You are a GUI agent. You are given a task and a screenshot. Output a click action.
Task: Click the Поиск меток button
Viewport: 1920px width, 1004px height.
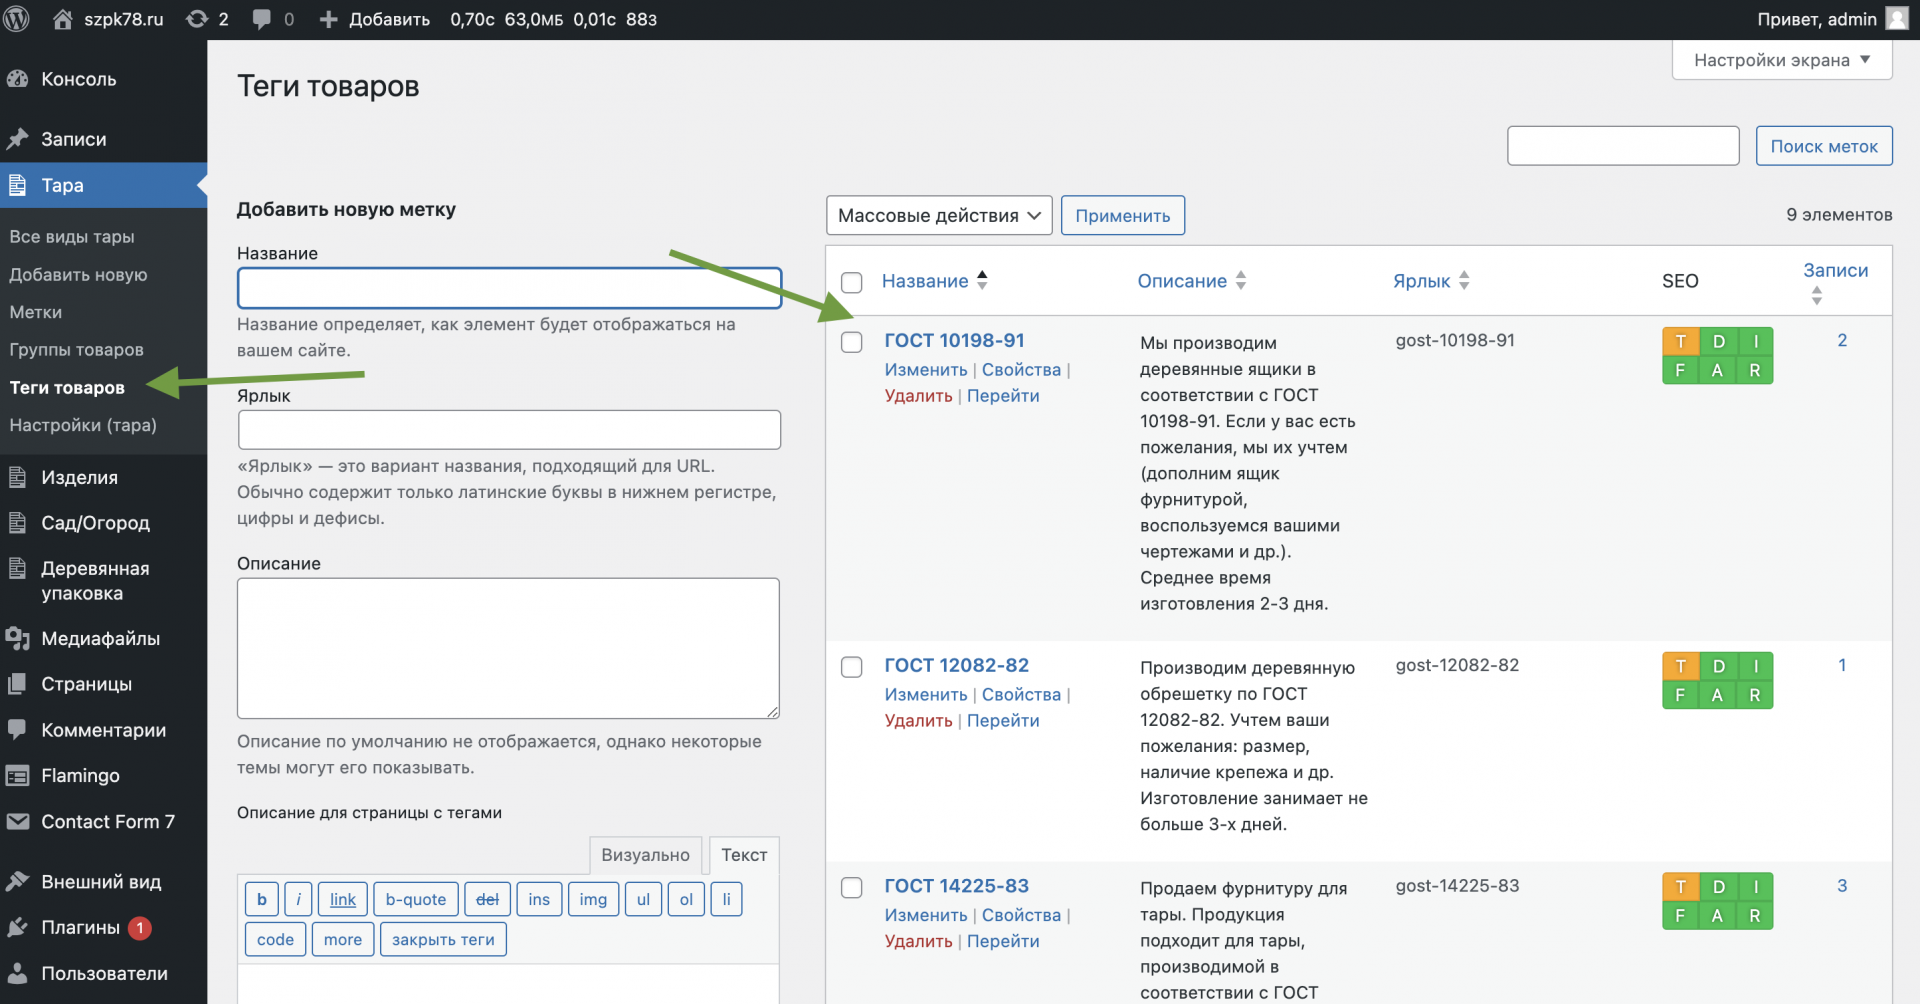point(1824,146)
